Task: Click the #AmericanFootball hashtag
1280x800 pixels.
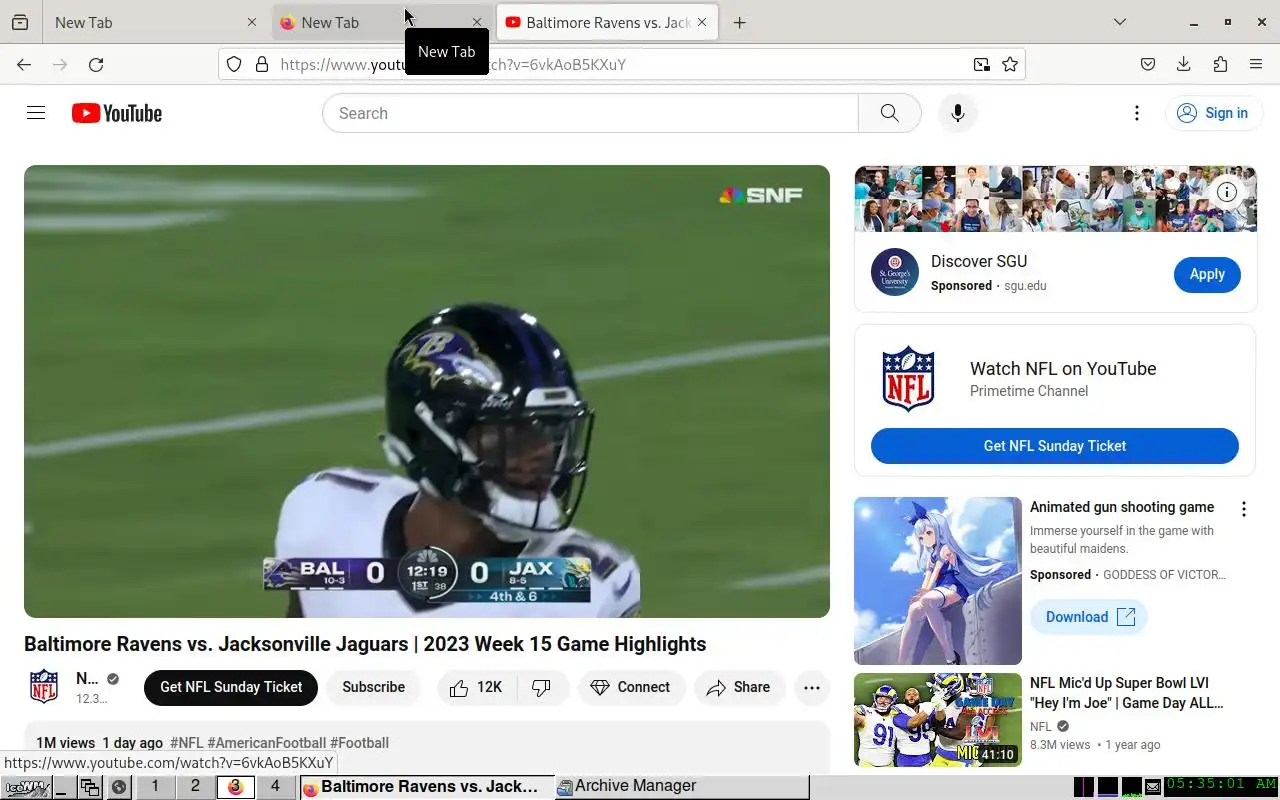Action: tap(267, 743)
